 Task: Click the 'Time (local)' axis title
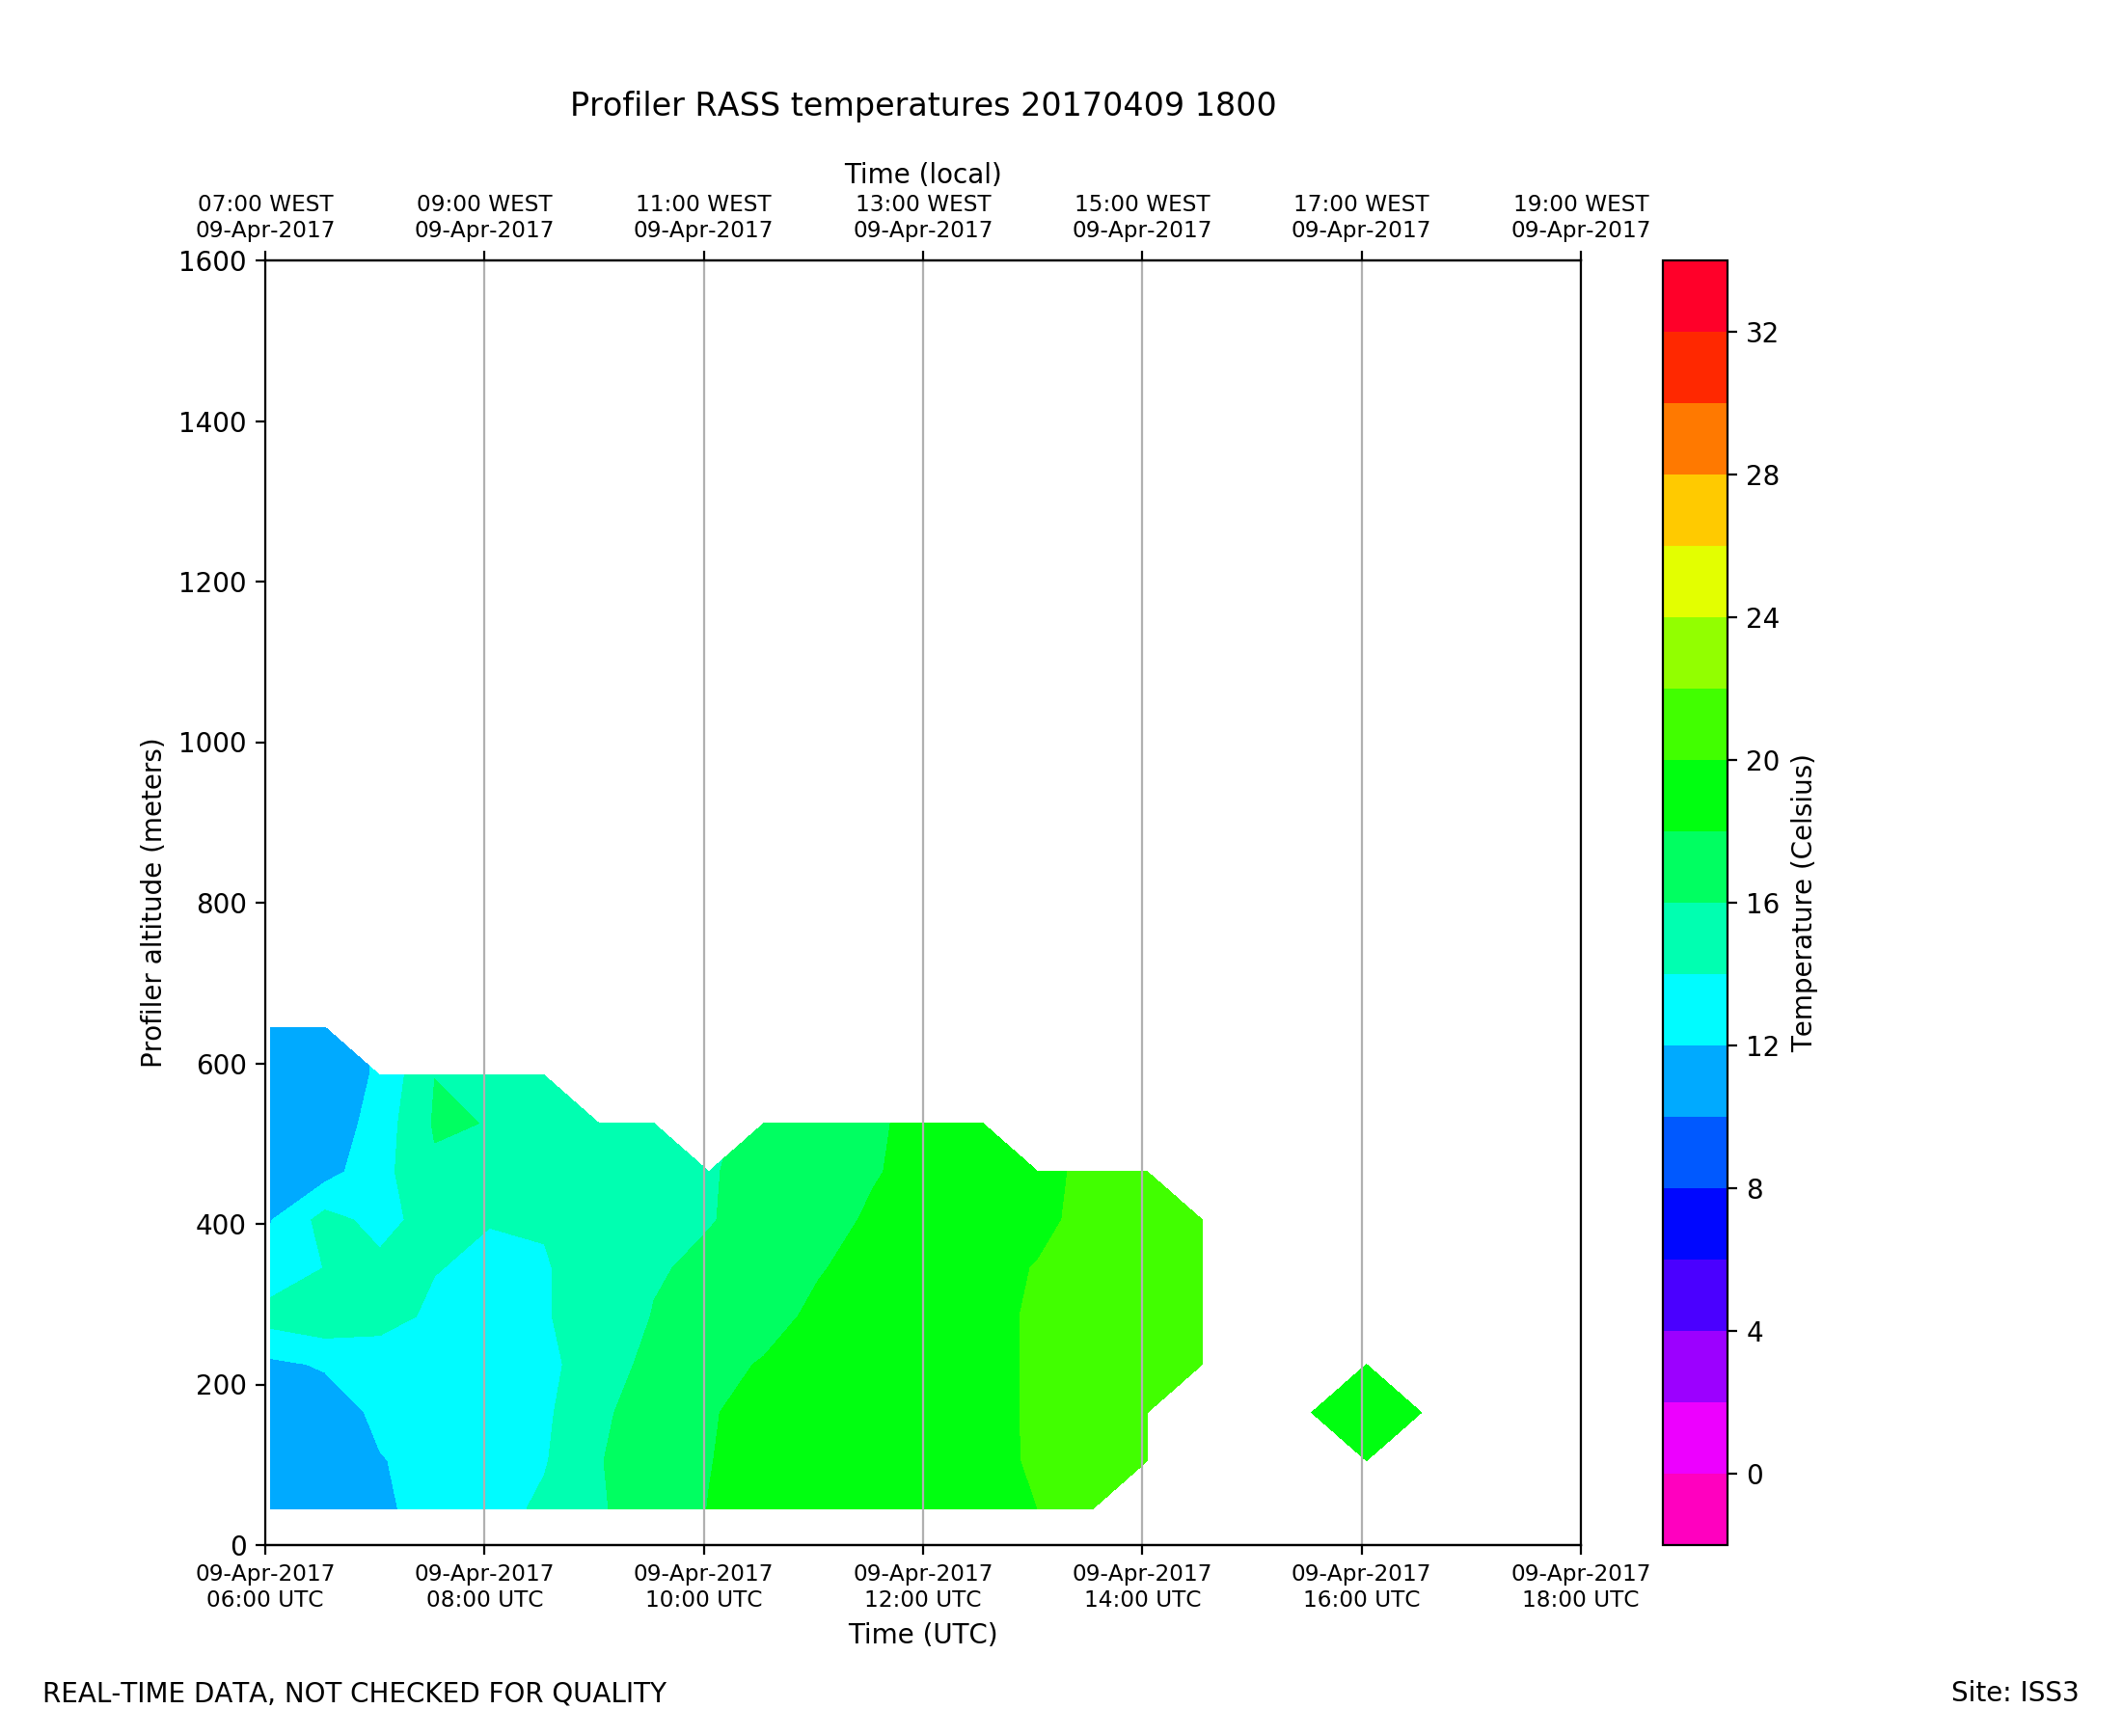(x=922, y=174)
